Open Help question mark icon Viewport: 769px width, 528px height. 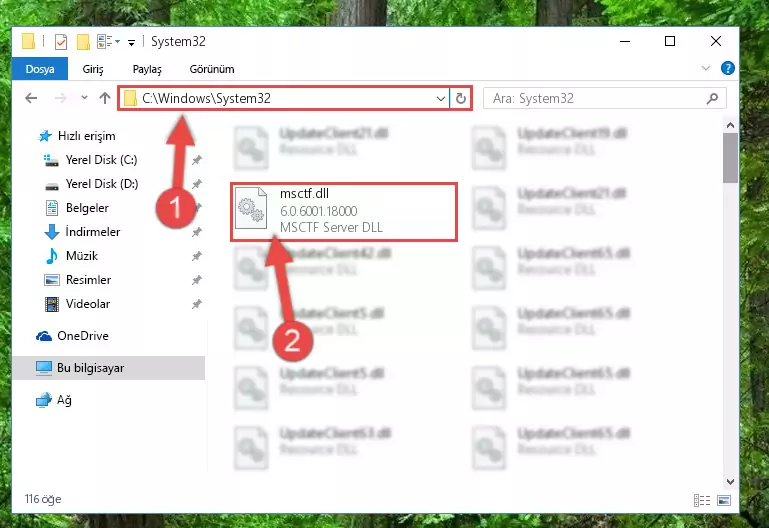click(728, 68)
